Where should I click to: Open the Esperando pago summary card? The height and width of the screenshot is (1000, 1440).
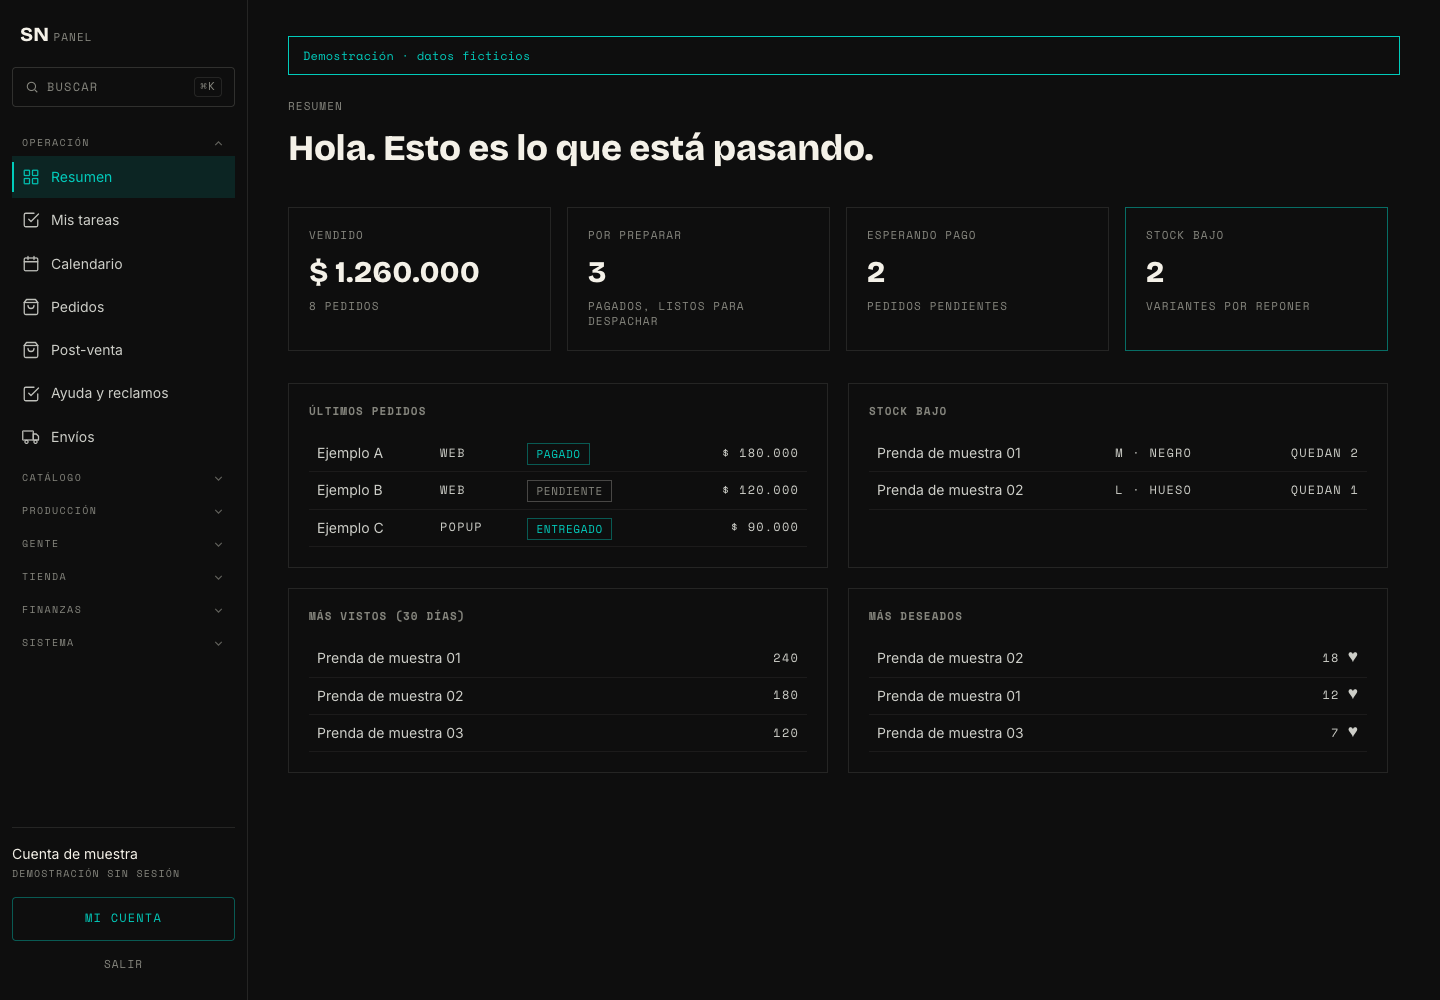coord(977,279)
